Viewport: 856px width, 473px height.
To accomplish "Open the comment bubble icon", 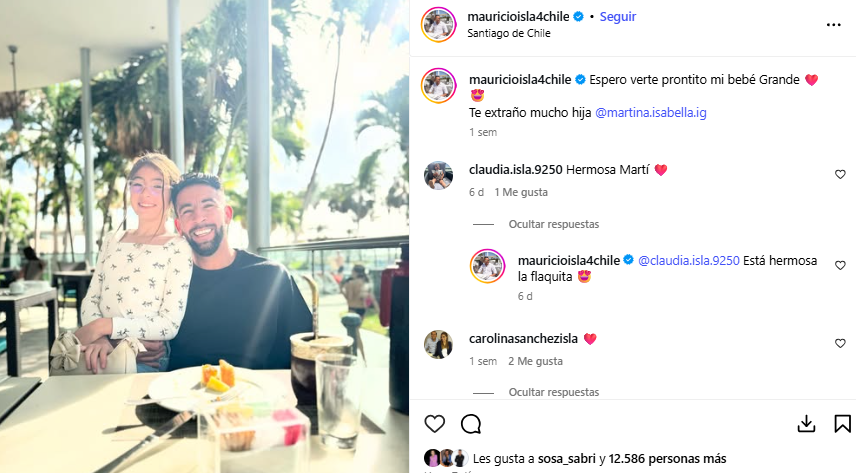I will pos(471,424).
